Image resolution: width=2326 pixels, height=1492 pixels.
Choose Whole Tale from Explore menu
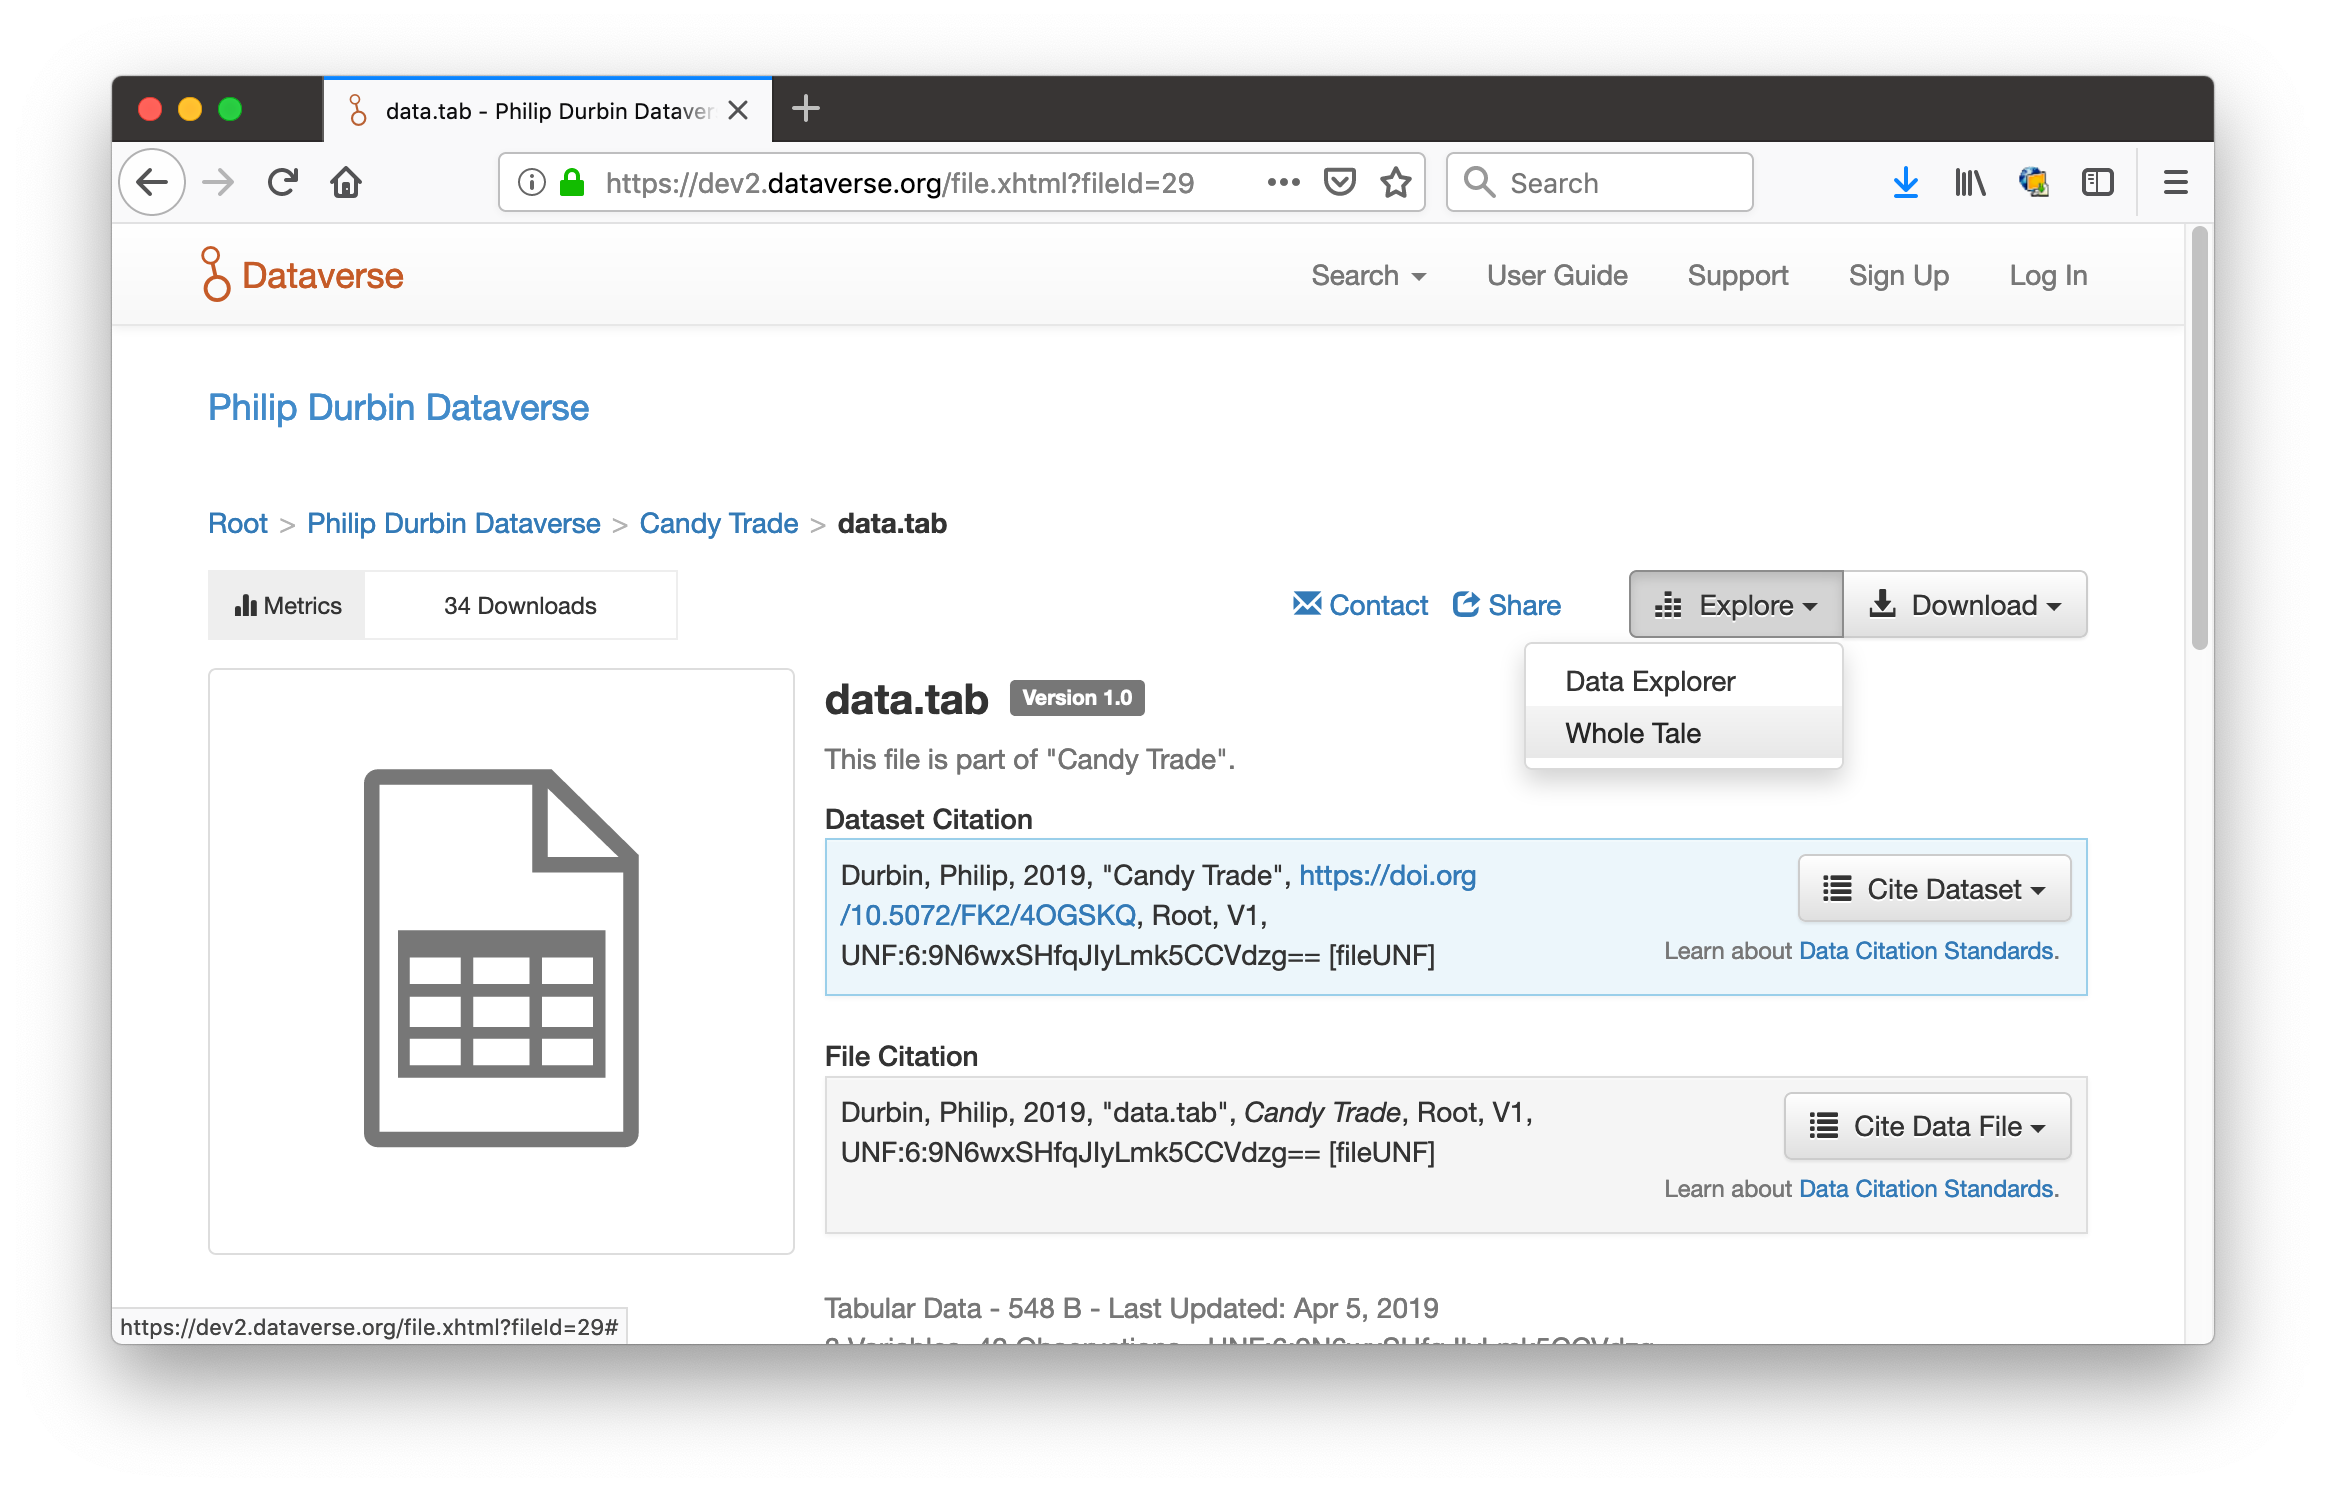click(x=1684, y=733)
